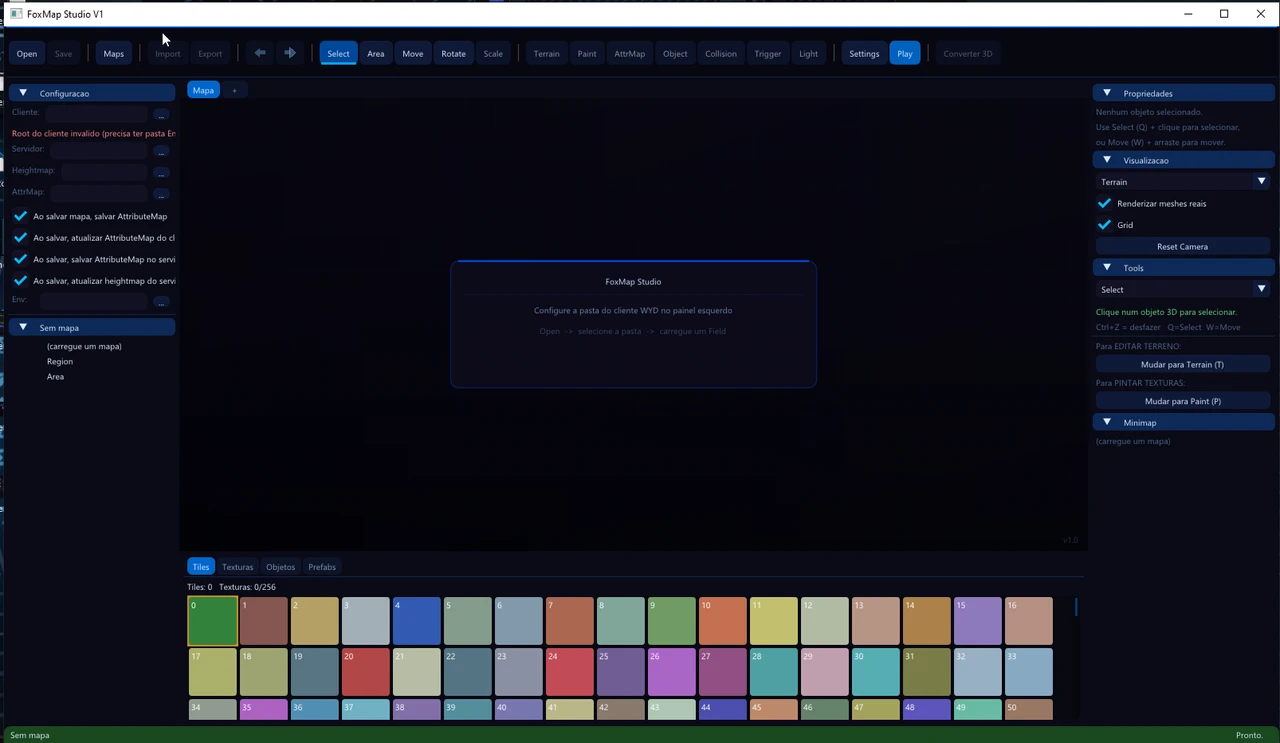Choose red tile swatch 20

click(x=366, y=672)
